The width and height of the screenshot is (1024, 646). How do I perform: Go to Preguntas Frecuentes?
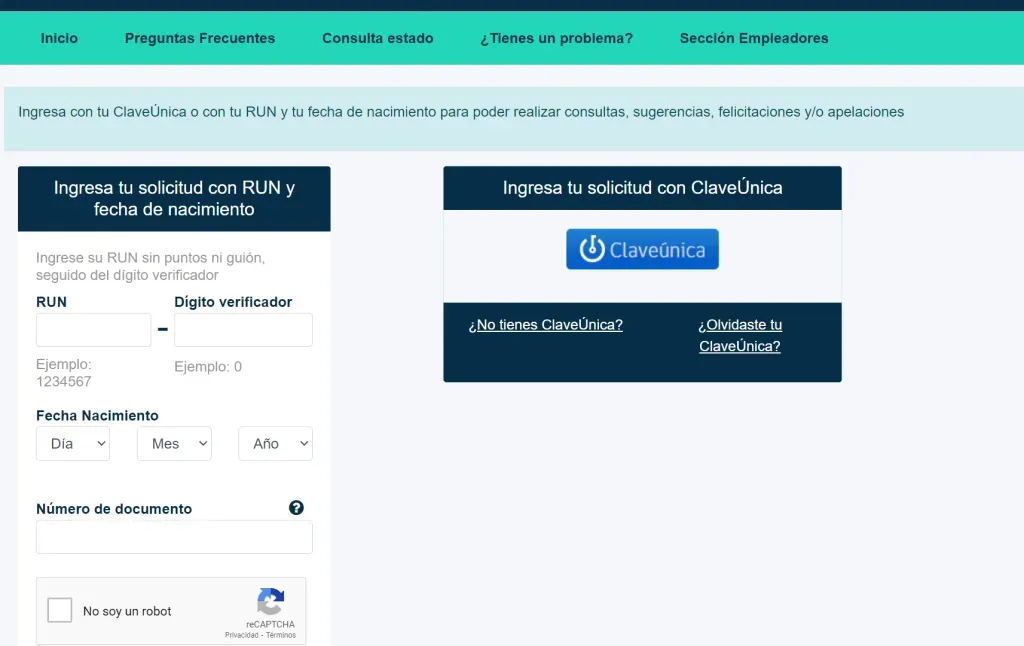pos(200,39)
